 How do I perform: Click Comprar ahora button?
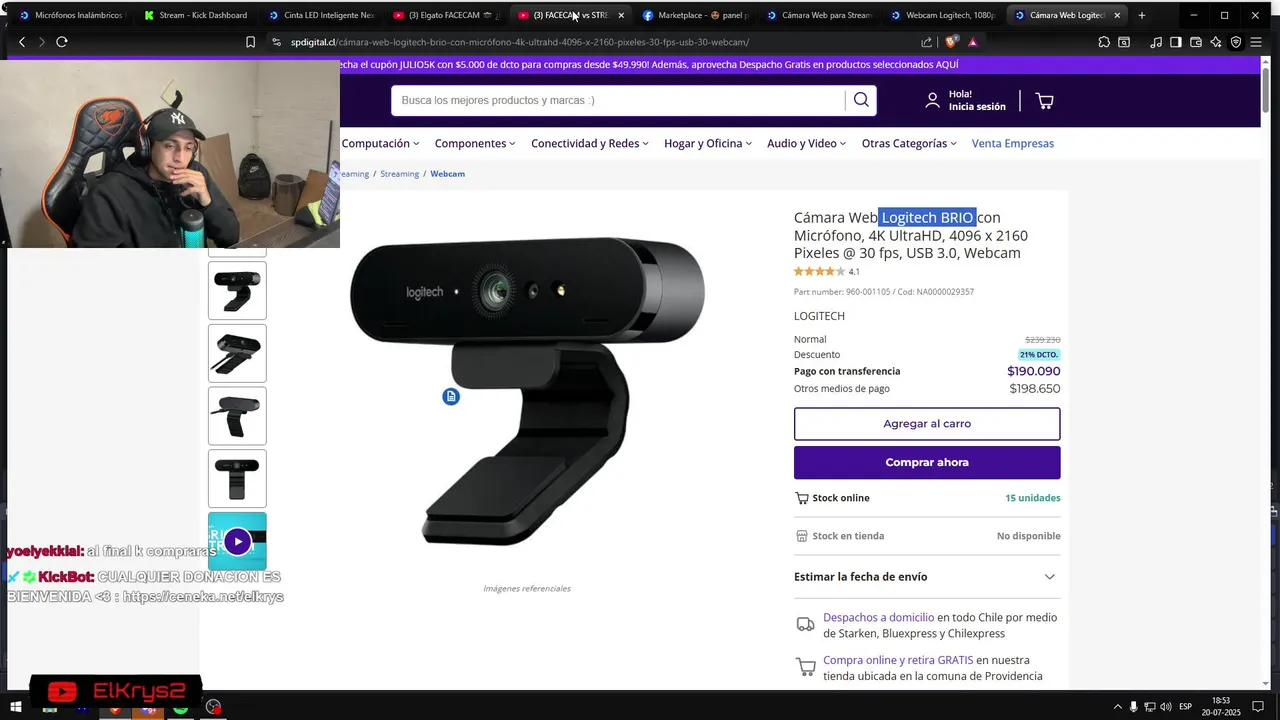(927, 462)
